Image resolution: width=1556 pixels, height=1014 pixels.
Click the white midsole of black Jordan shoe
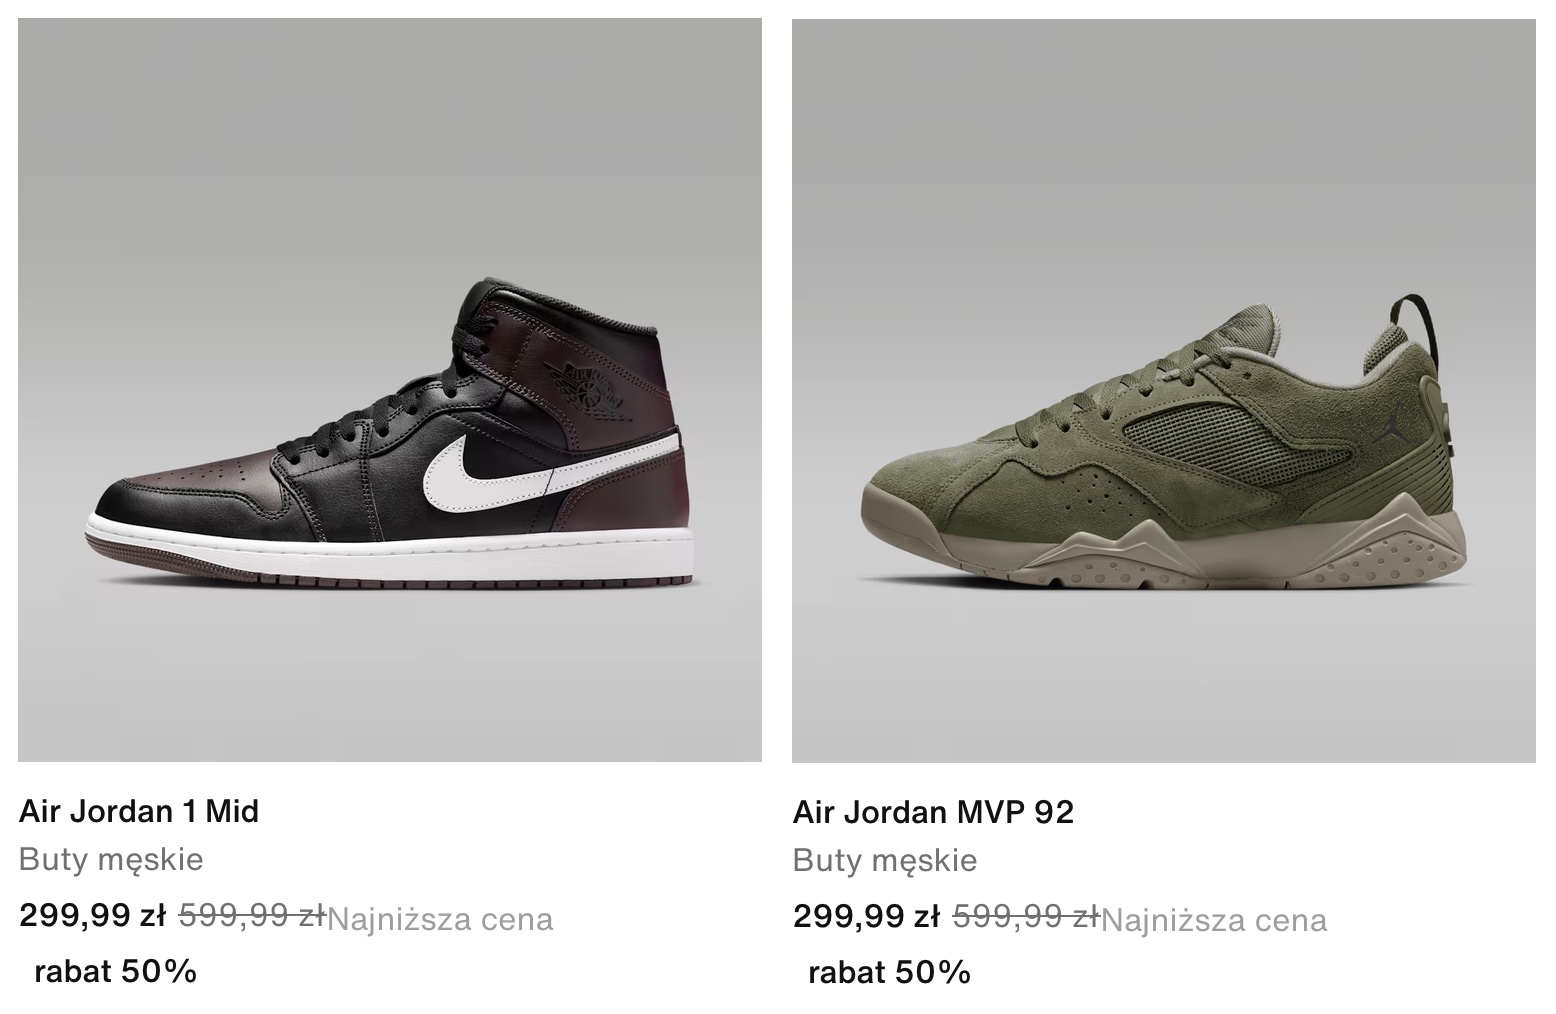pos(390,548)
